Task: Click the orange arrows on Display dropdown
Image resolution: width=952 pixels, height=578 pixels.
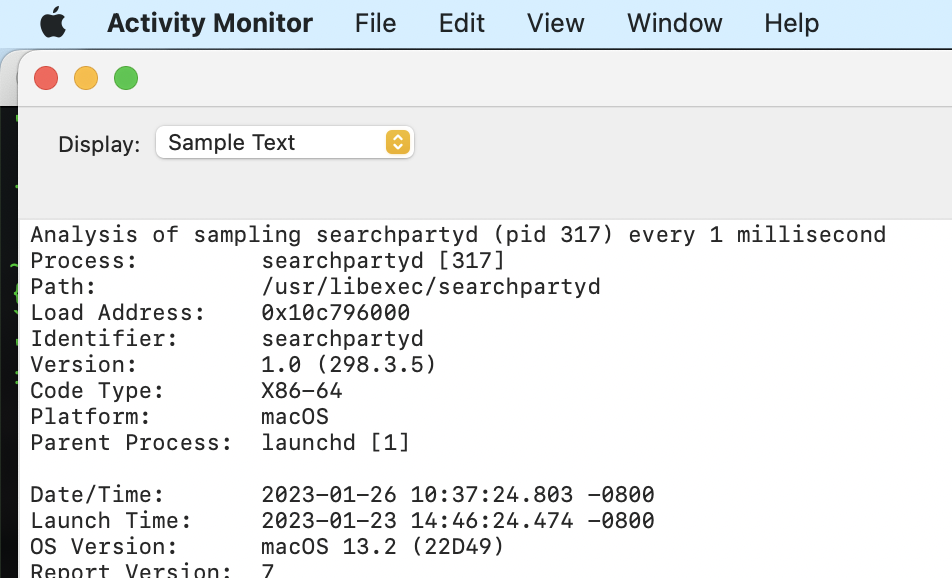Action: pos(398,143)
